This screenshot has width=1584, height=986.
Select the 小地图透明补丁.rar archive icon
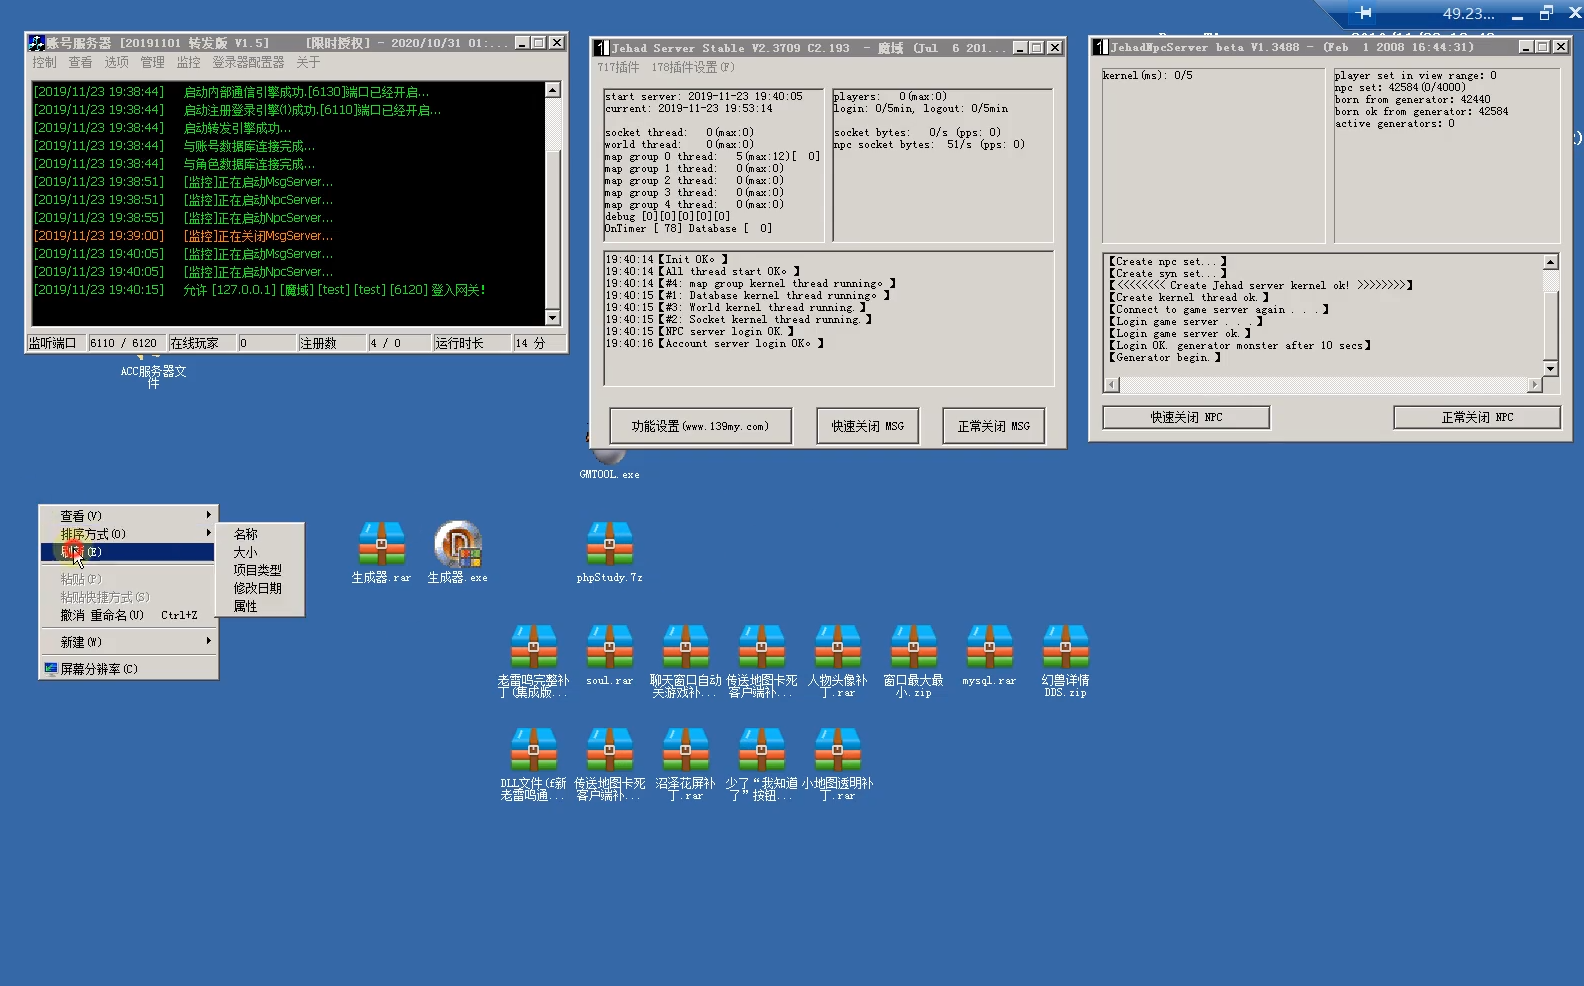pos(837,752)
